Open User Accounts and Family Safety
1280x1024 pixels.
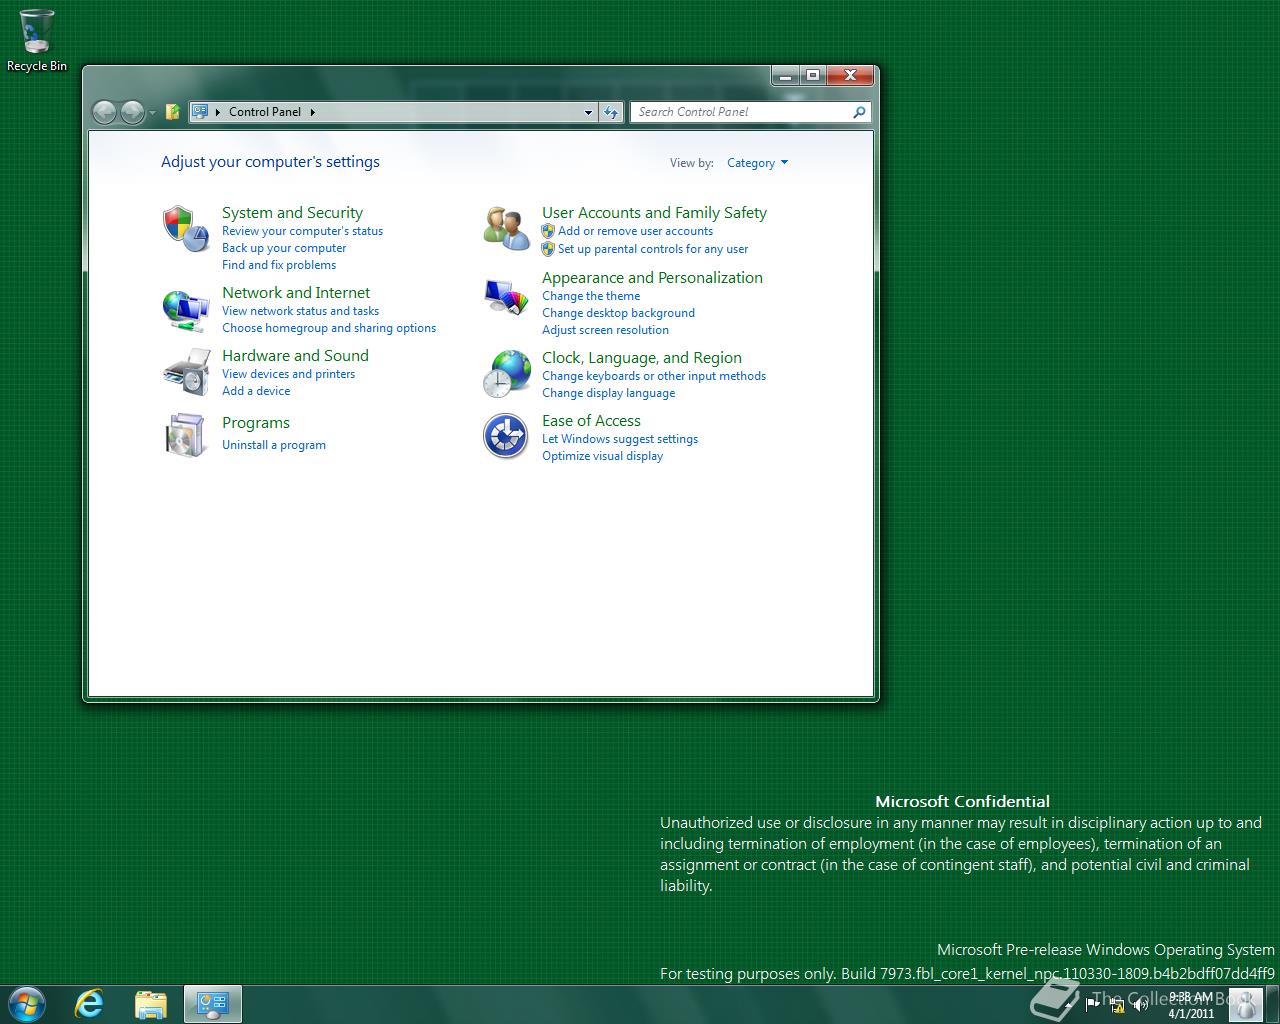coord(654,213)
